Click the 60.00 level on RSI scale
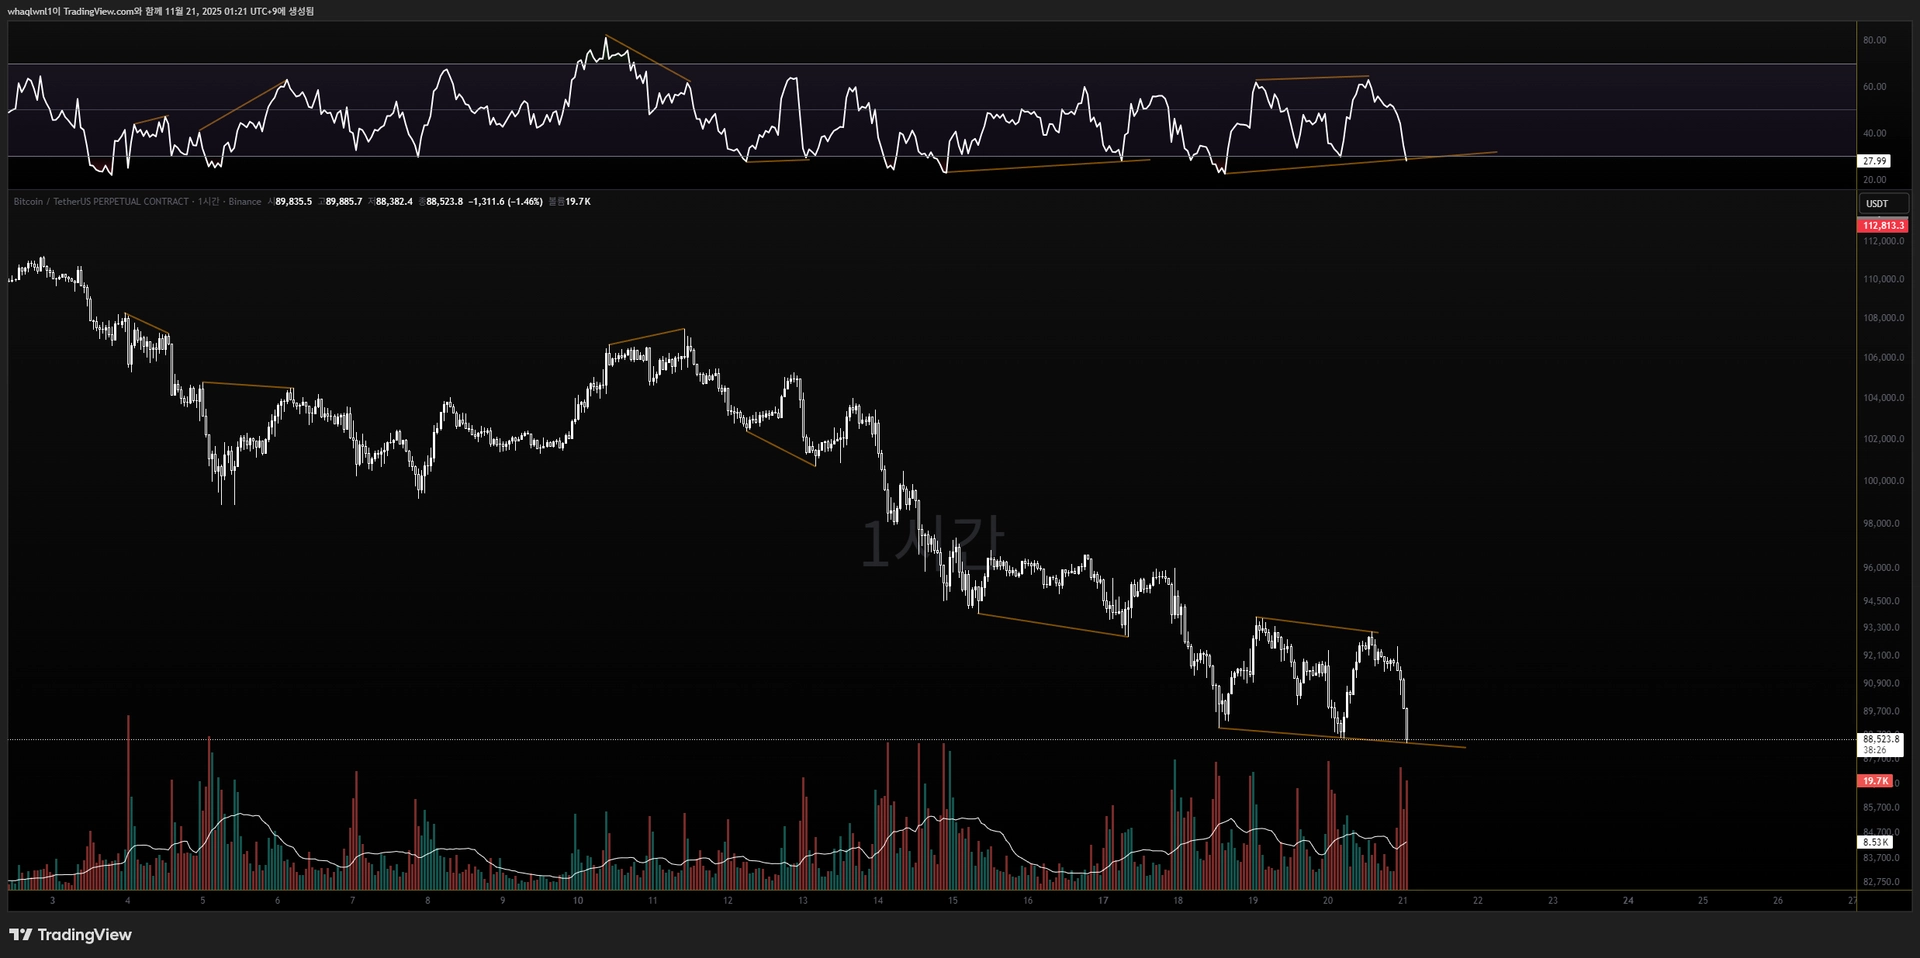 pos(1874,87)
